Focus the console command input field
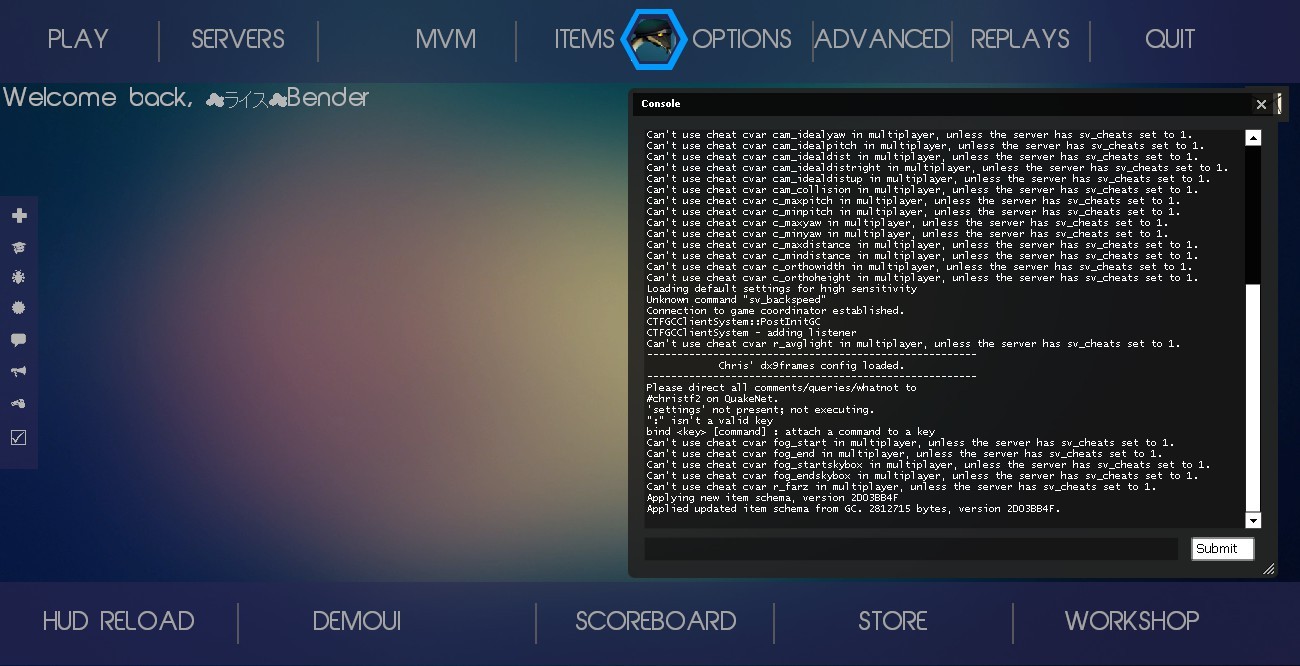 tap(911, 549)
